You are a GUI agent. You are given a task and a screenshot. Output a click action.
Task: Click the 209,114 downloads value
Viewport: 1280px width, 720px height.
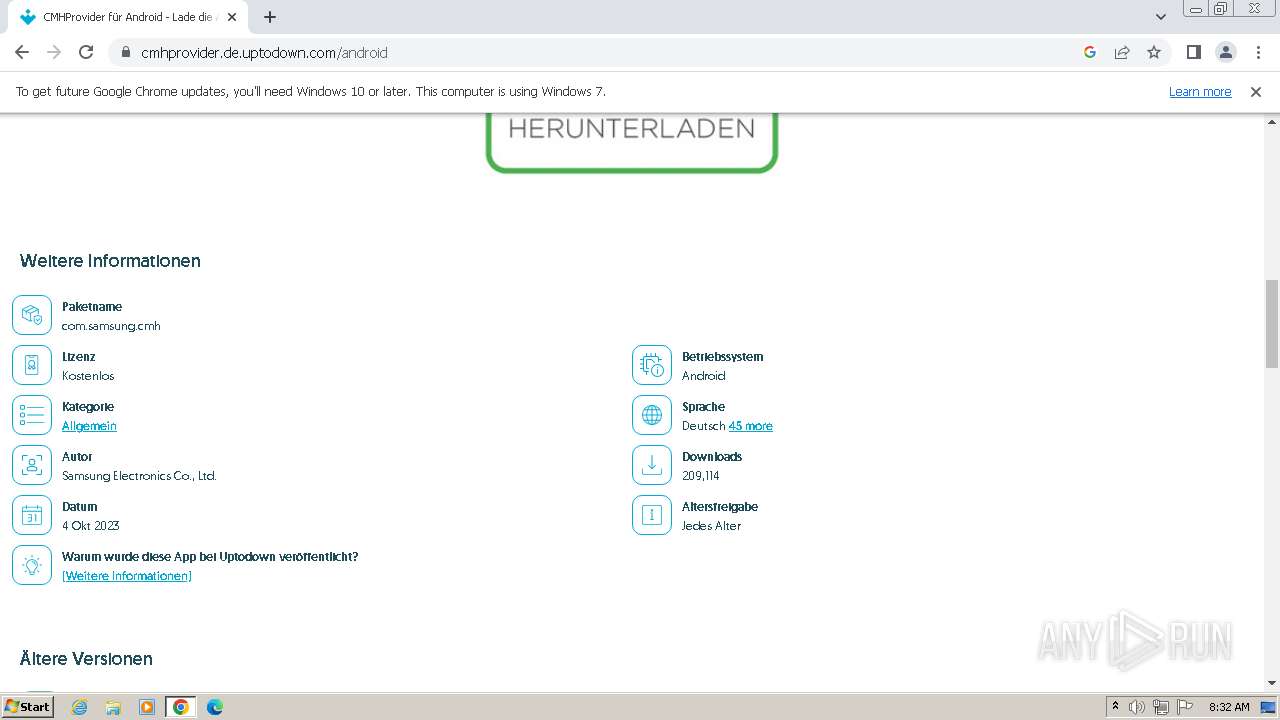700,476
